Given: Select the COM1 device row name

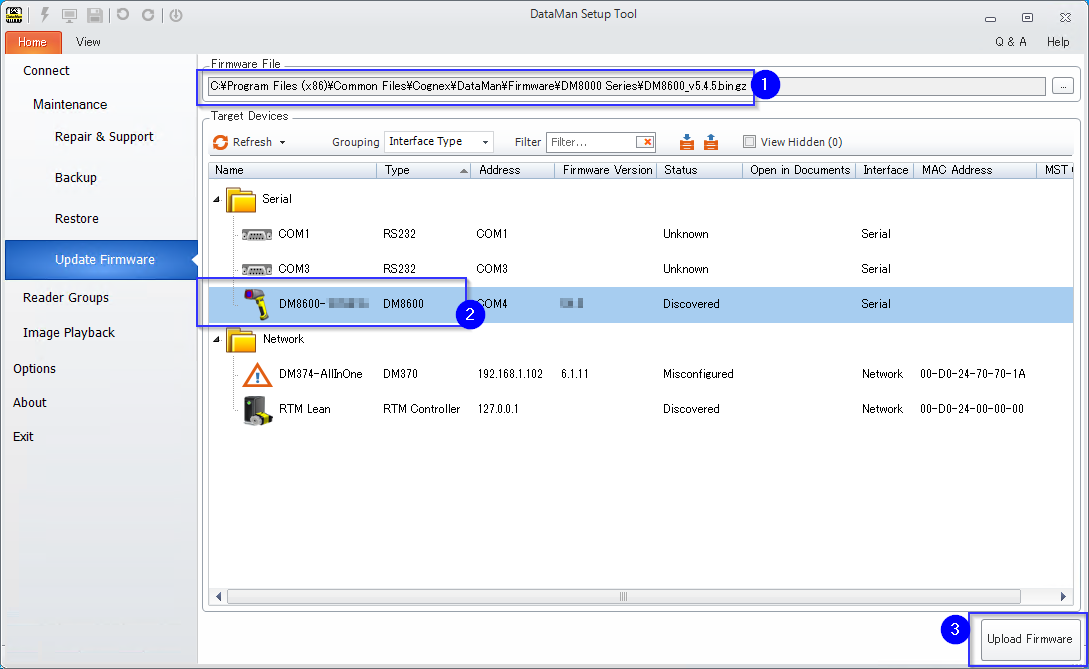Looking at the screenshot, I should pyautogui.click(x=294, y=234).
